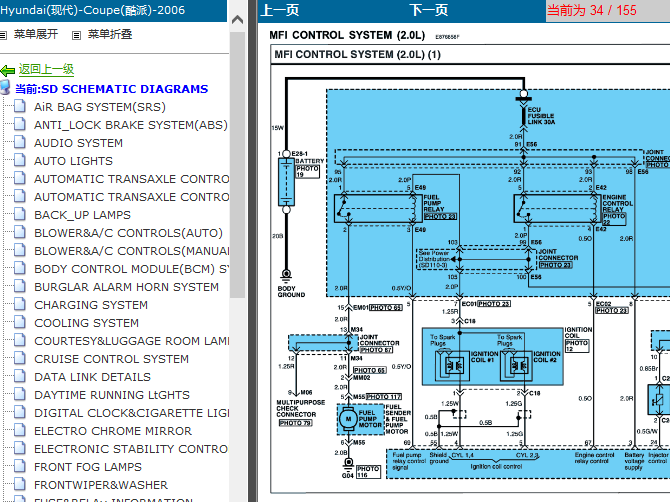The image size is (670, 502).
Task: Click the page icon beside BURGLAR ALARM HORN
Action: 19,286
